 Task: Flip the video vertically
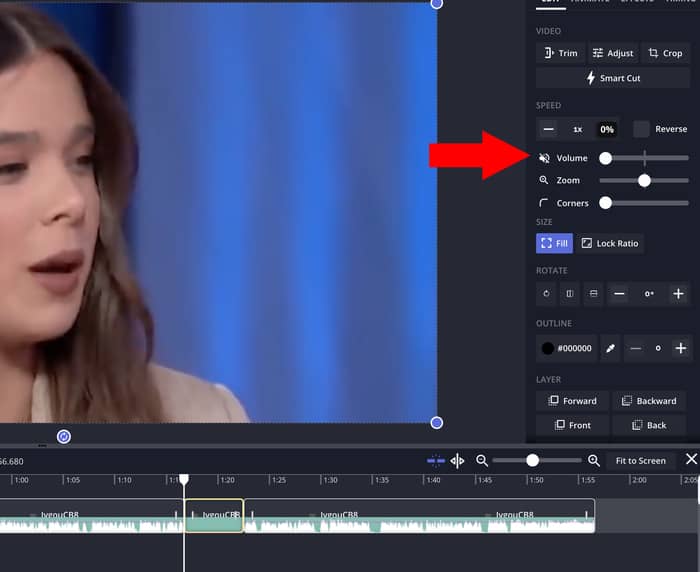pyautogui.click(x=592, y=294)
